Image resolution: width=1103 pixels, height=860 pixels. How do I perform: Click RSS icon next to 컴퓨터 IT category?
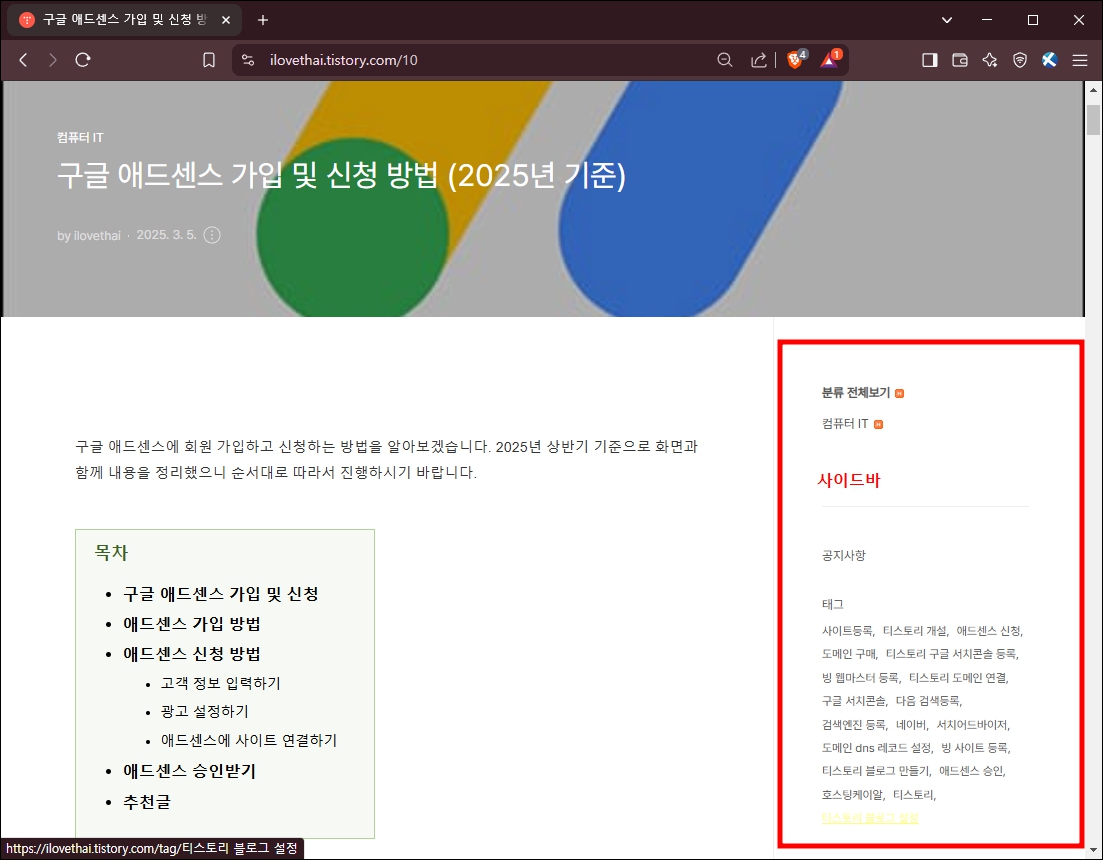click(x=878, y=424)
